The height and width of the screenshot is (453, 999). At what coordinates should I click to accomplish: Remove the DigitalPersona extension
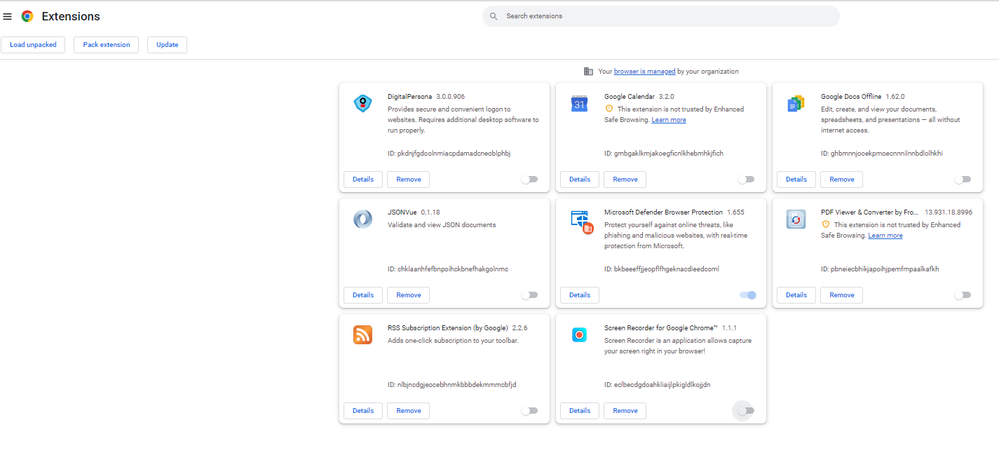coord(408,180)
